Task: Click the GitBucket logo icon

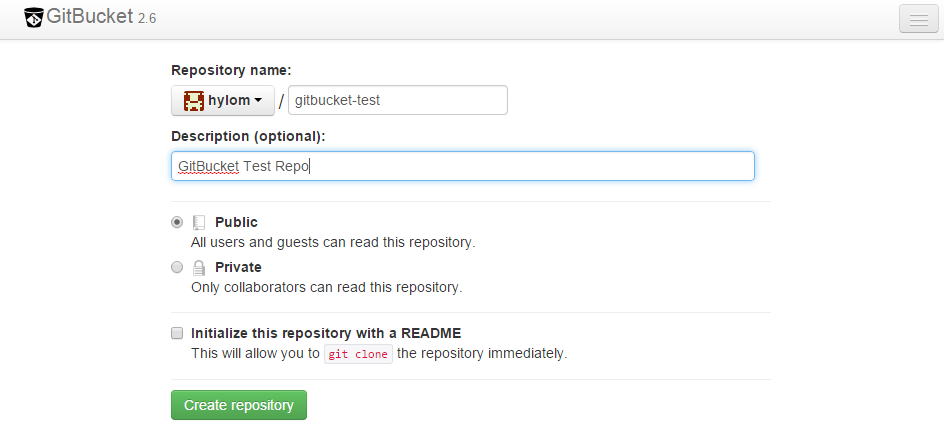Action: click(34, 19)
